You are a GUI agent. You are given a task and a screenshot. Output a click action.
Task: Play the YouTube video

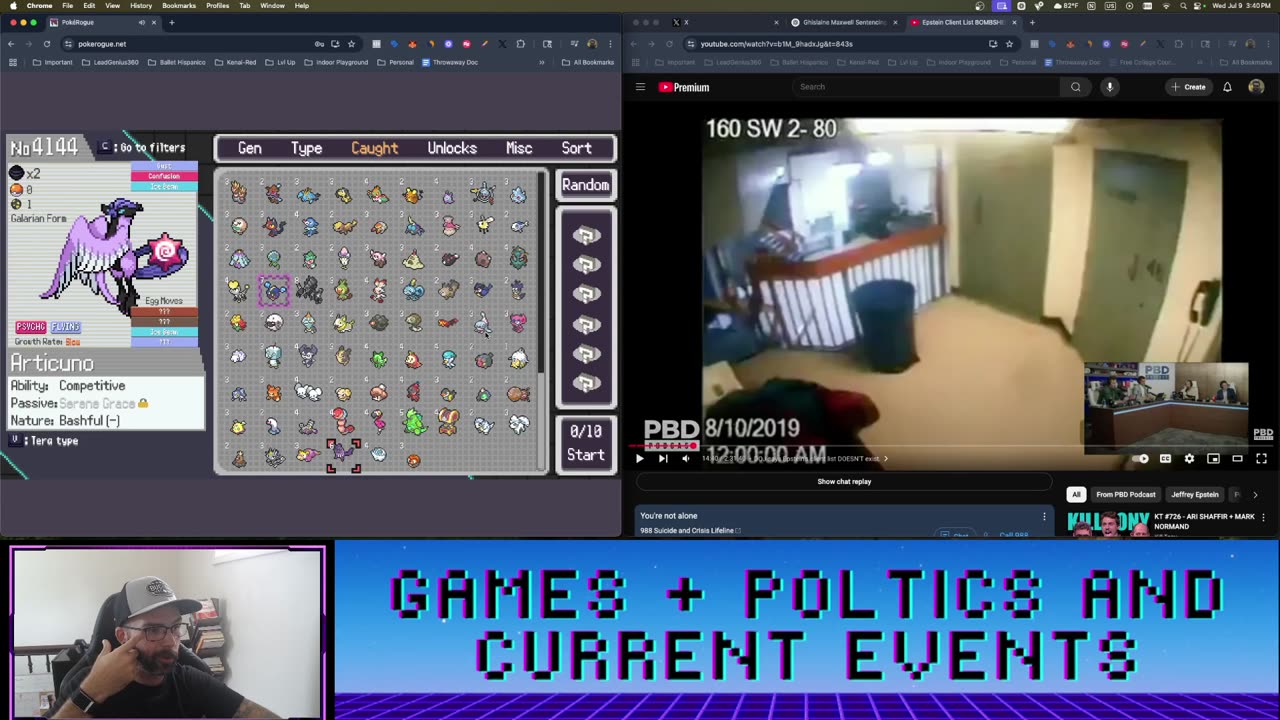(x=639, y=459)
